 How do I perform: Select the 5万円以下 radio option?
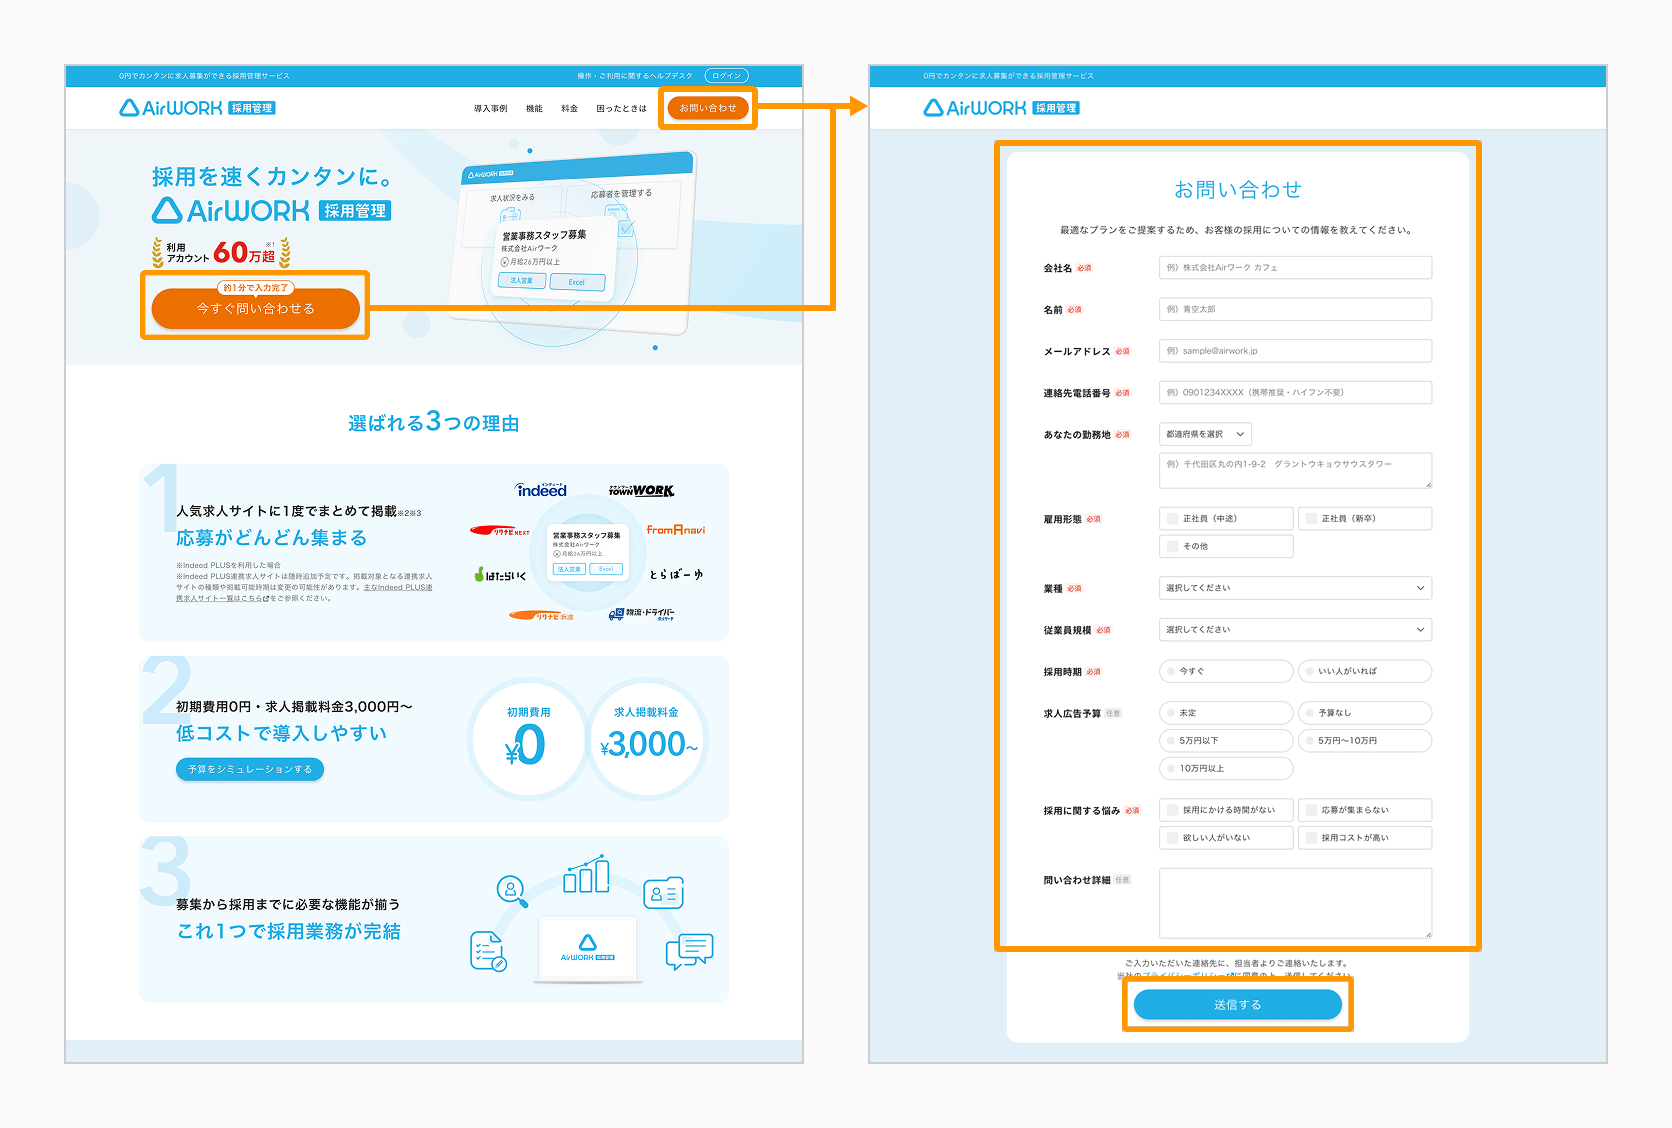tap(1226, 741)
